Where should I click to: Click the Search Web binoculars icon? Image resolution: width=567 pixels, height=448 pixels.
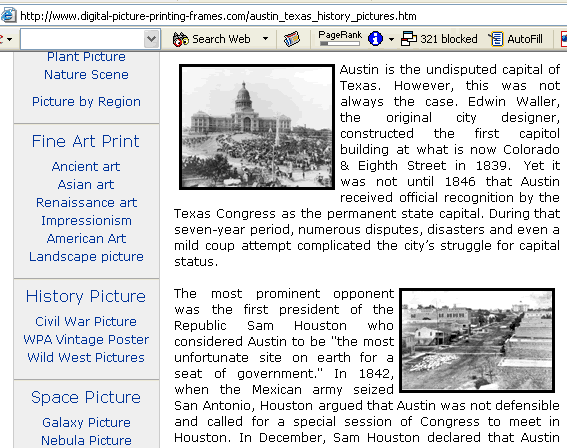[180, 39]
